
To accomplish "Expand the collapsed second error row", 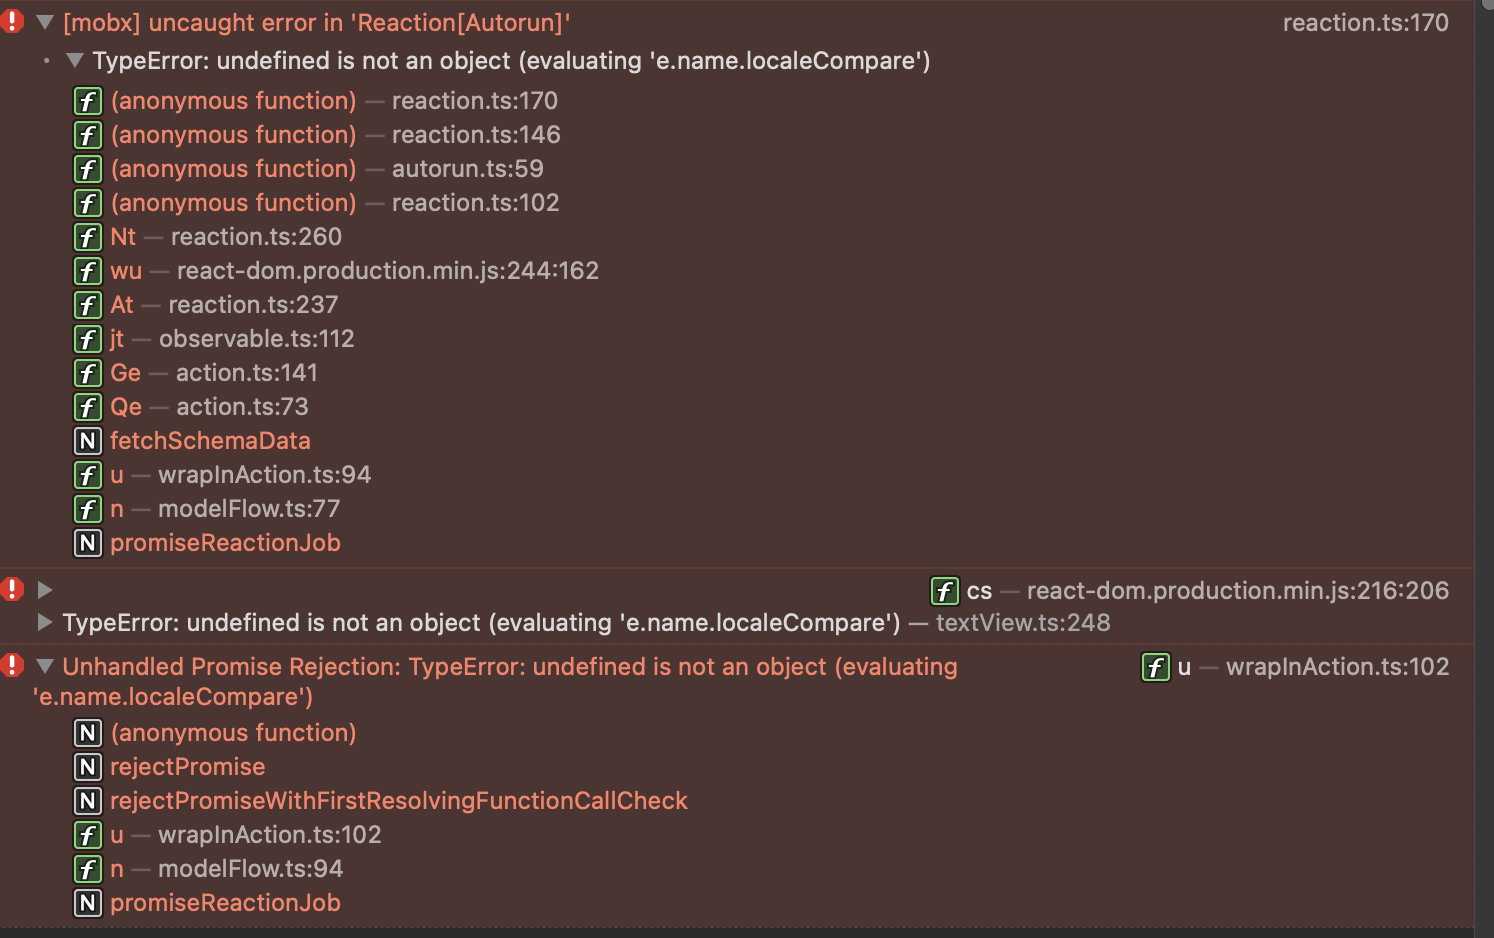I will point(44,590).
